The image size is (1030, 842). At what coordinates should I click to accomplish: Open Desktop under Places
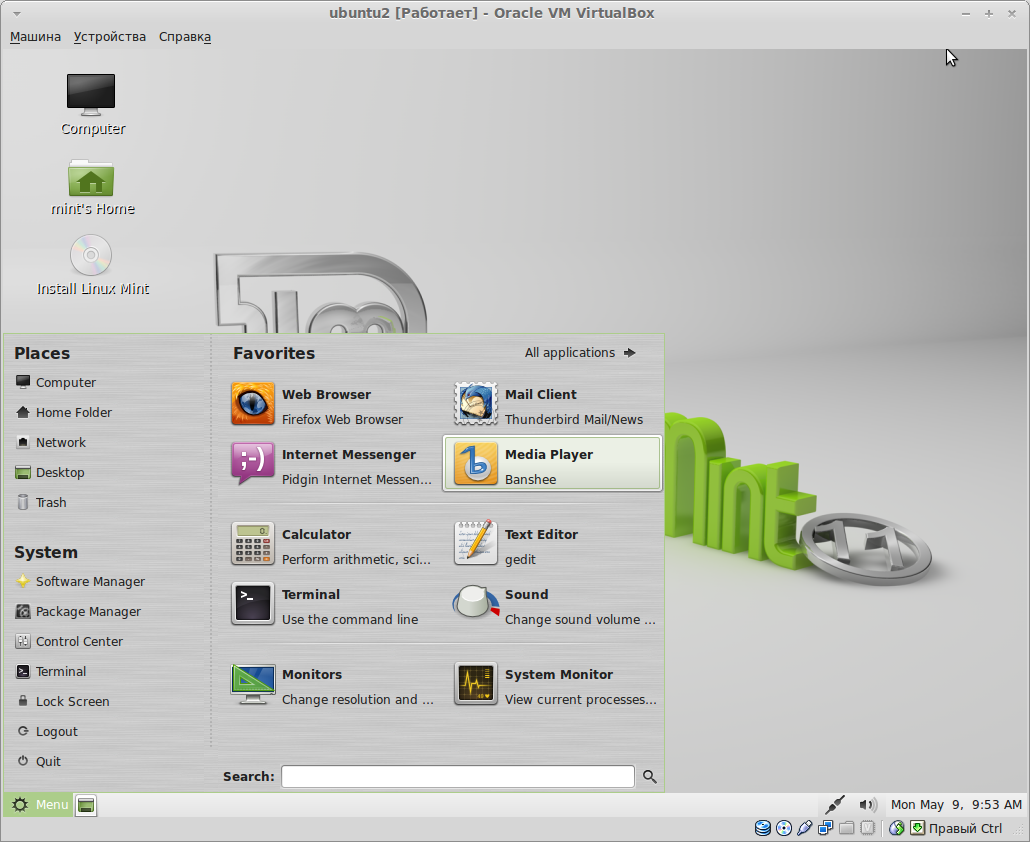[x=51, y=472]
